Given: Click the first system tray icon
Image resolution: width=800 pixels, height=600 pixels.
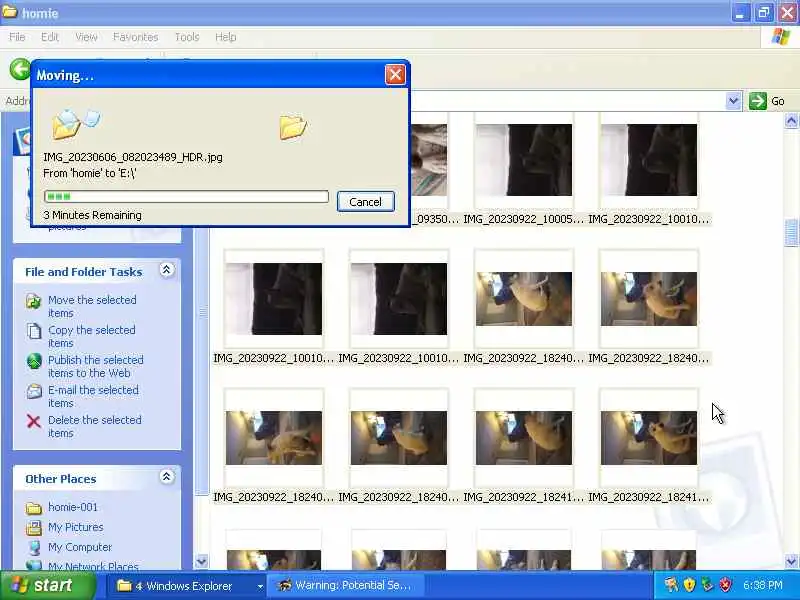Looking at the screenshot, I should coord(671,585).
